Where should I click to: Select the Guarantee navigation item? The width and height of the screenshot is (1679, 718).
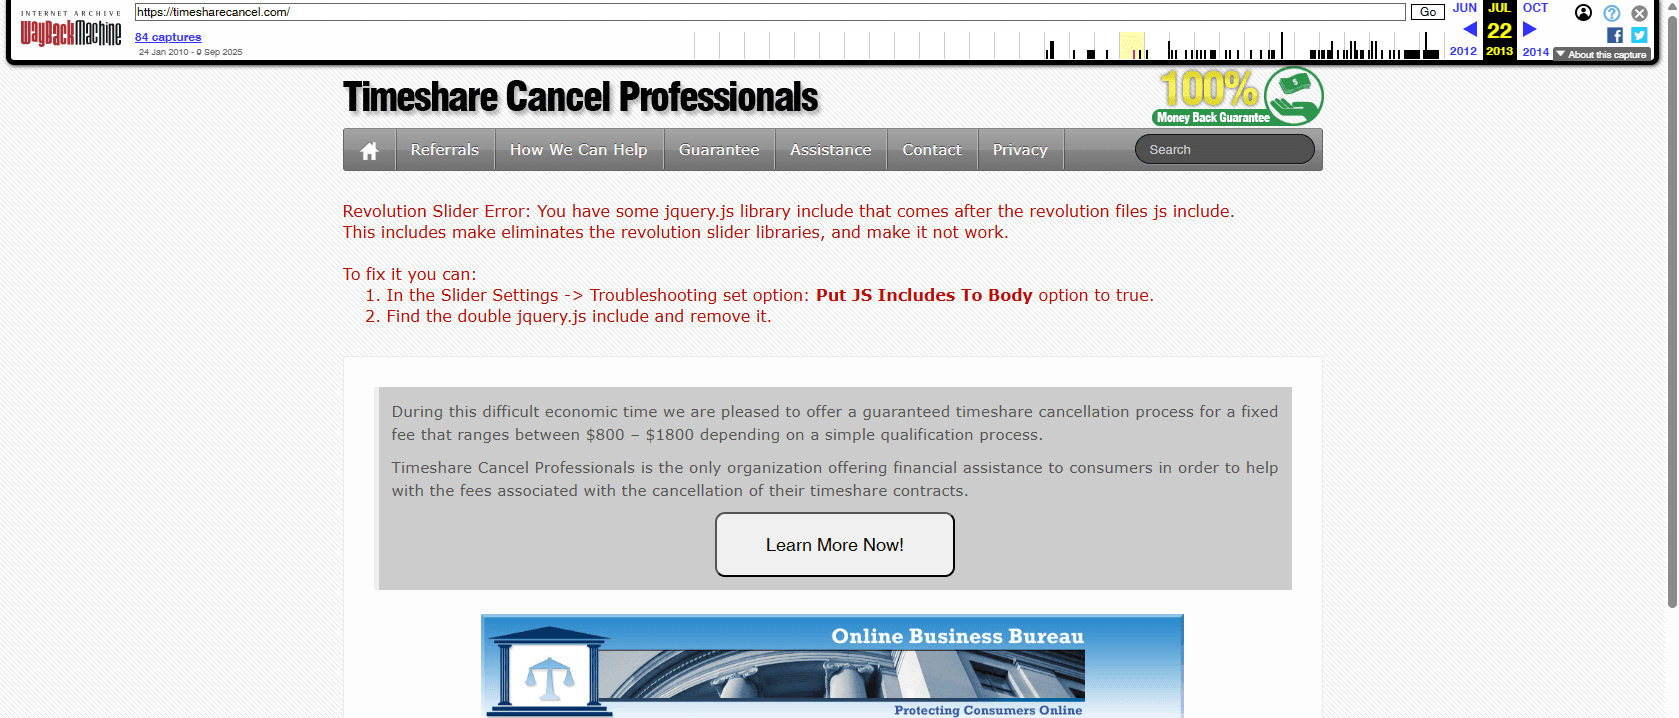tap(718, 150)
